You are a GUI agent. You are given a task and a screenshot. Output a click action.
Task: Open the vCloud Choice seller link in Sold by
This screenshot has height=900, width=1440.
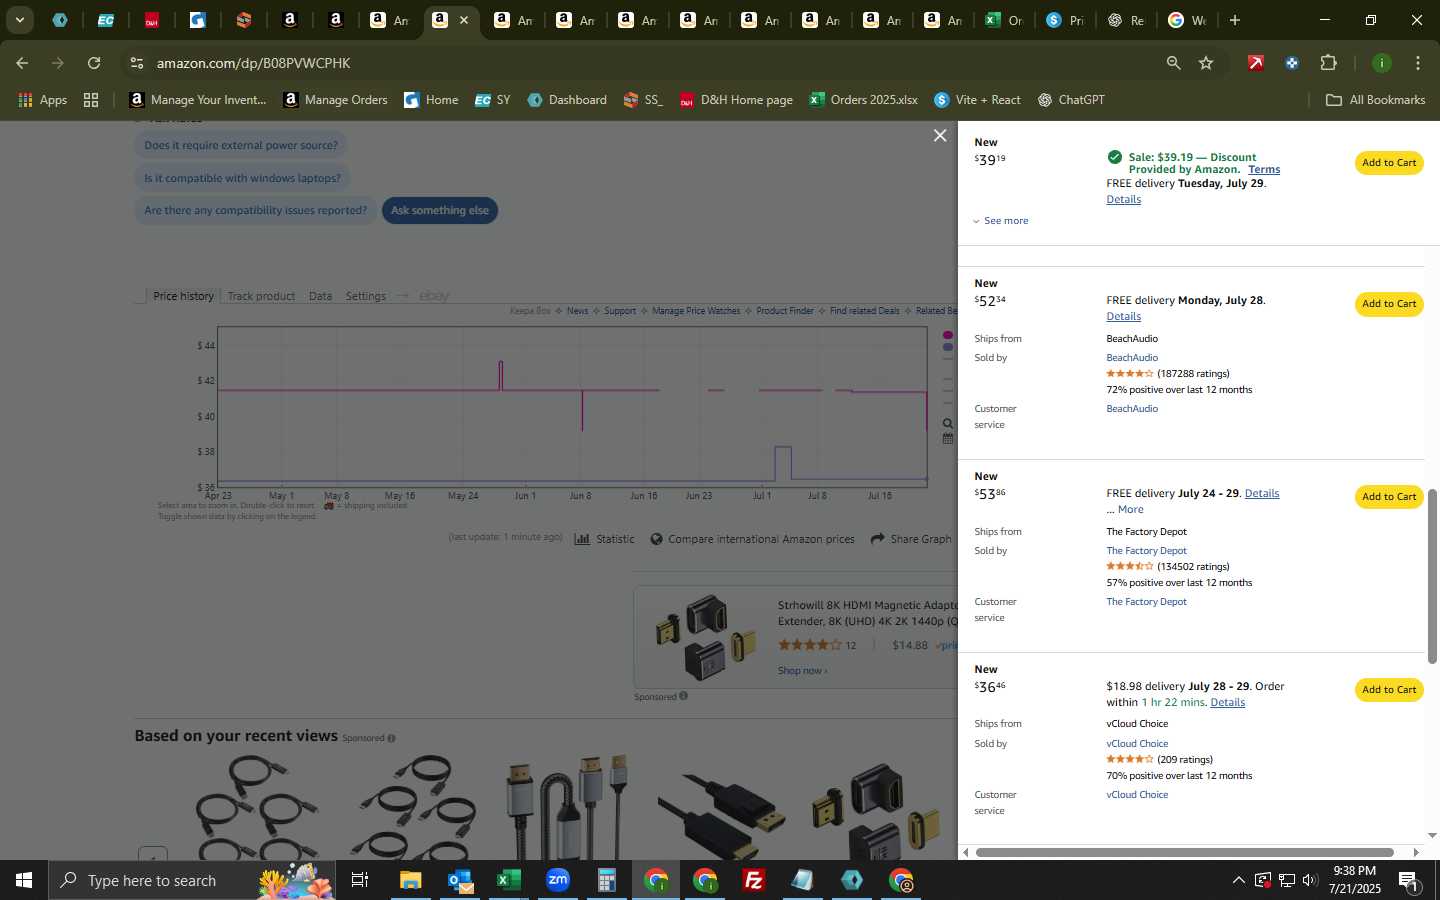click(x=1137, y=744)
